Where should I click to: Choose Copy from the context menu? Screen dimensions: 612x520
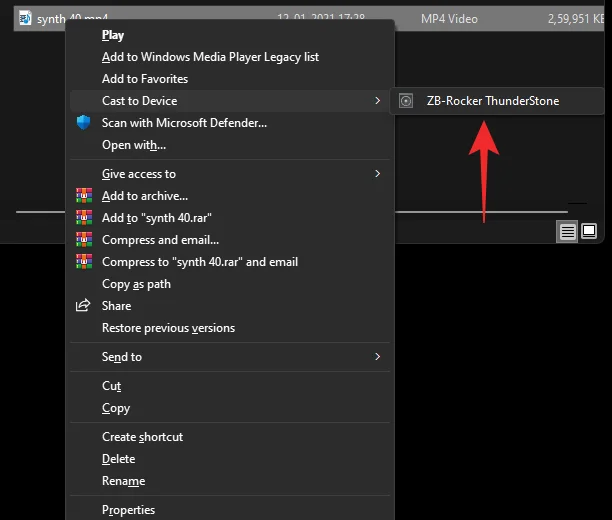tap(230, 408)
